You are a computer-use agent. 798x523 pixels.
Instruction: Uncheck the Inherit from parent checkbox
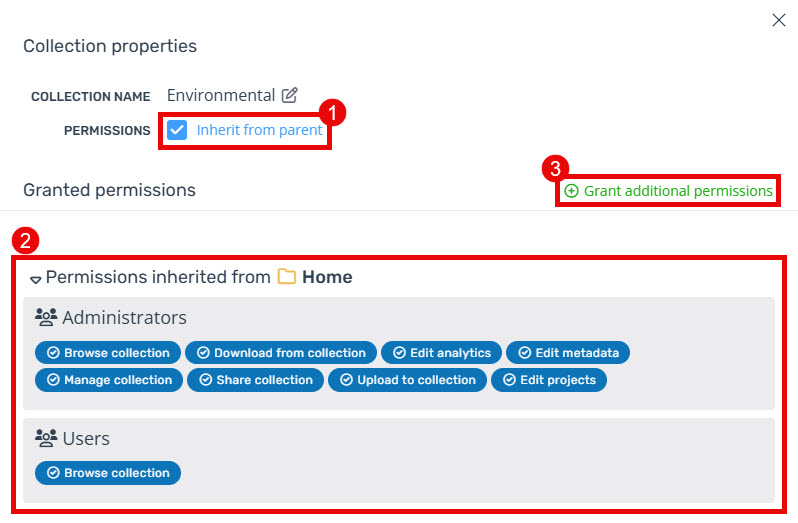(177, 130)
